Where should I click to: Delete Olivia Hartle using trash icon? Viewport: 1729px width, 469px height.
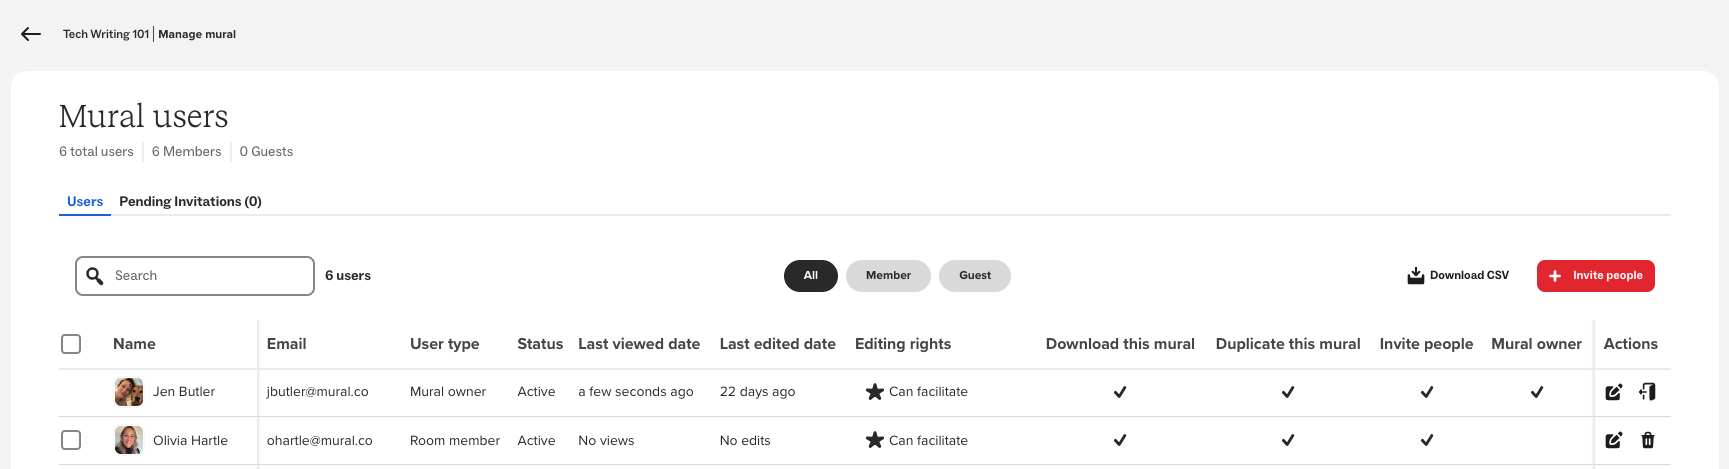click(x=1647, y=440)
